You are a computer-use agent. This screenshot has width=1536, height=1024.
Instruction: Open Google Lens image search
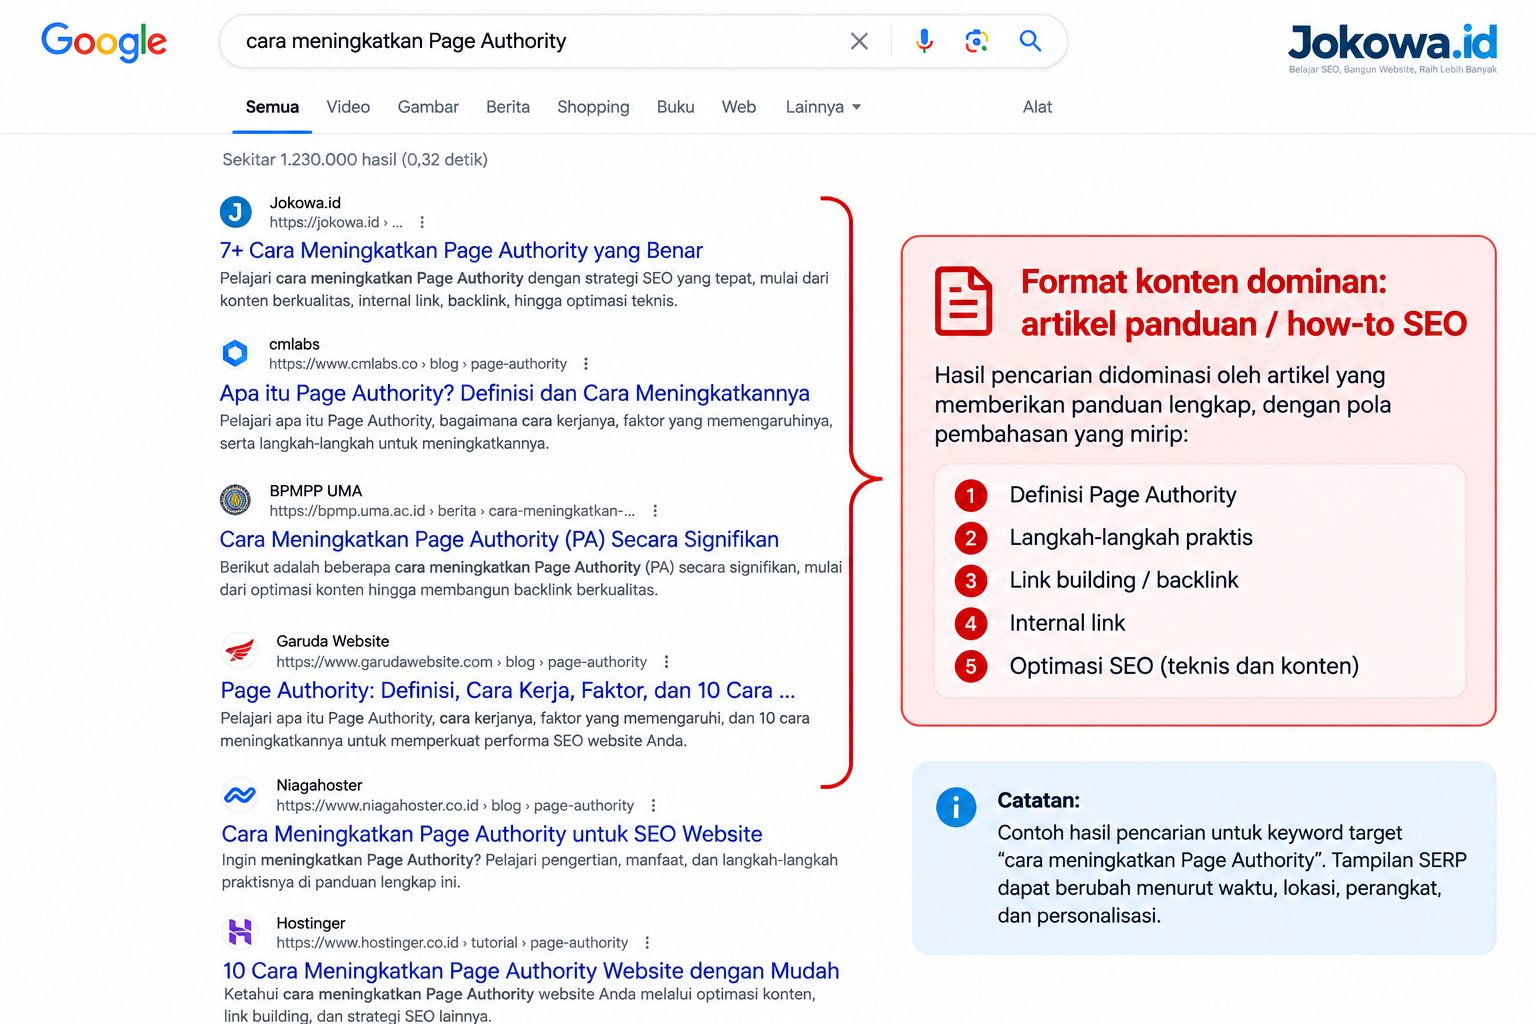click(977, 41)
